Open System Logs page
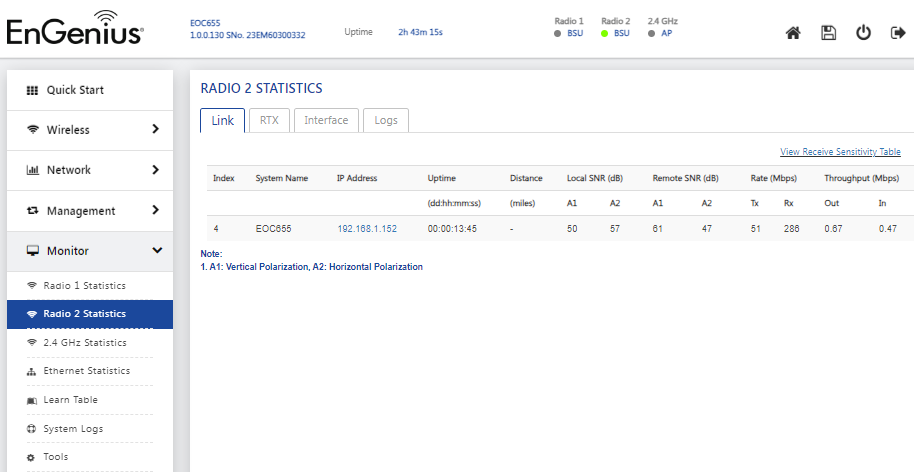This screenshot has height=472, width=914. point(90,429)
